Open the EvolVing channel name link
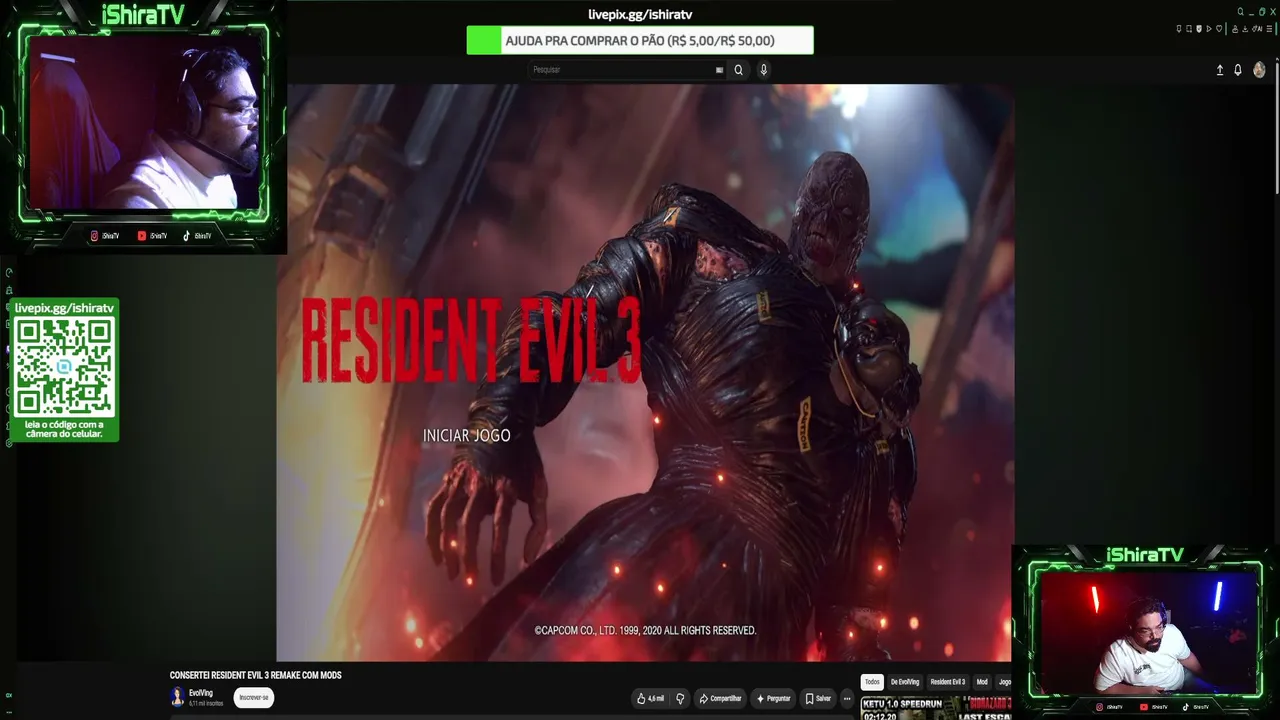The width and height of the screenshot is (1280, 720). 201,693
